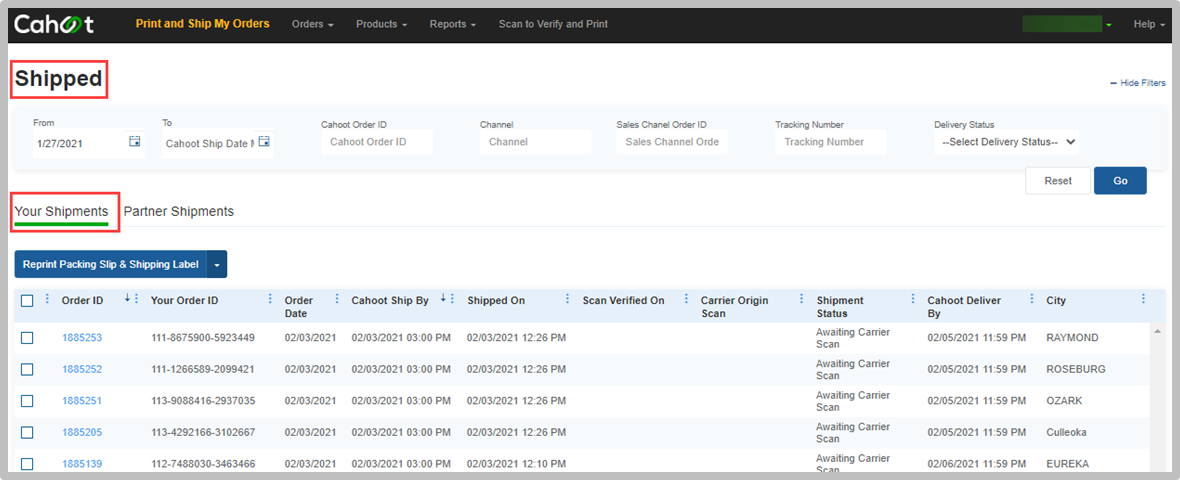Click city cell ROSEBURG
This screenshot has height=480, width=1180.
(x=1075, y=369)
